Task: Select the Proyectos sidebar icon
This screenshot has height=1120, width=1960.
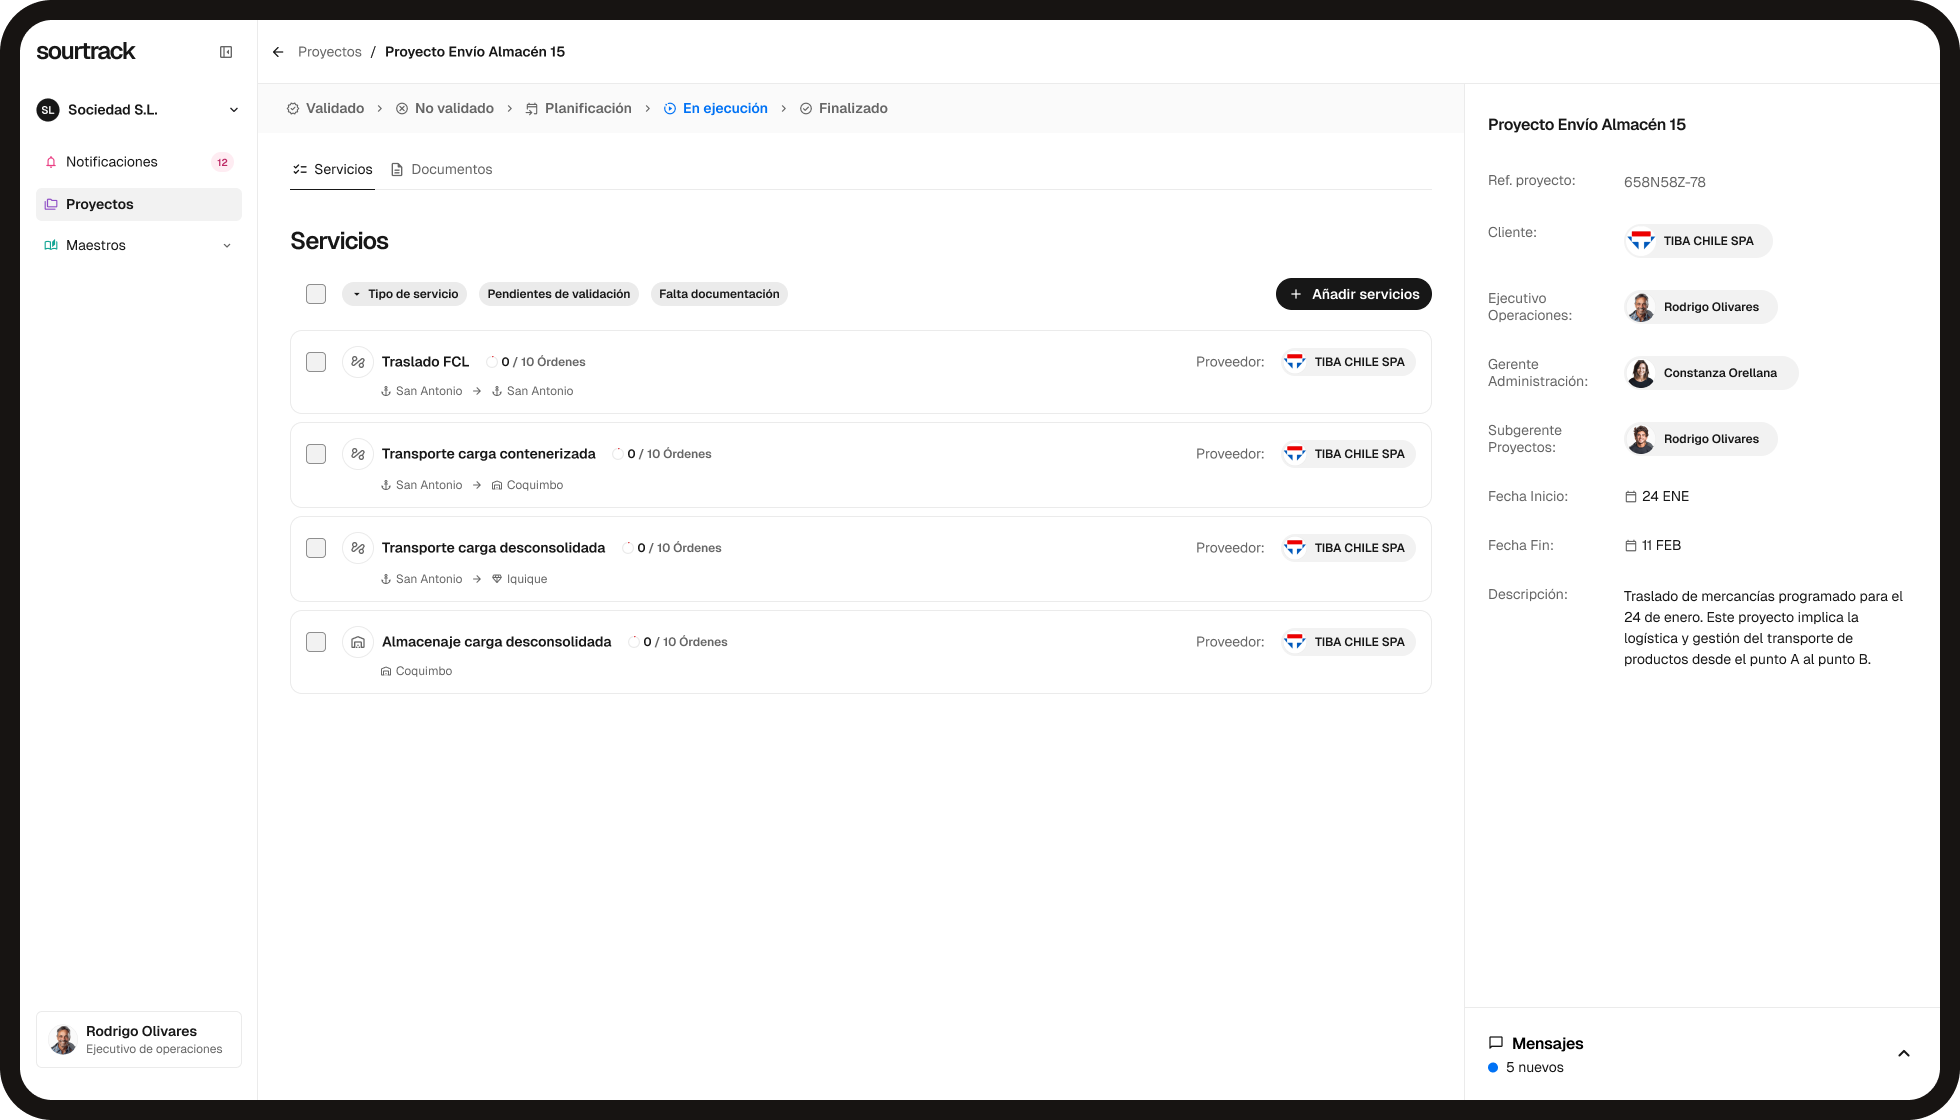Action: point(51,204)
